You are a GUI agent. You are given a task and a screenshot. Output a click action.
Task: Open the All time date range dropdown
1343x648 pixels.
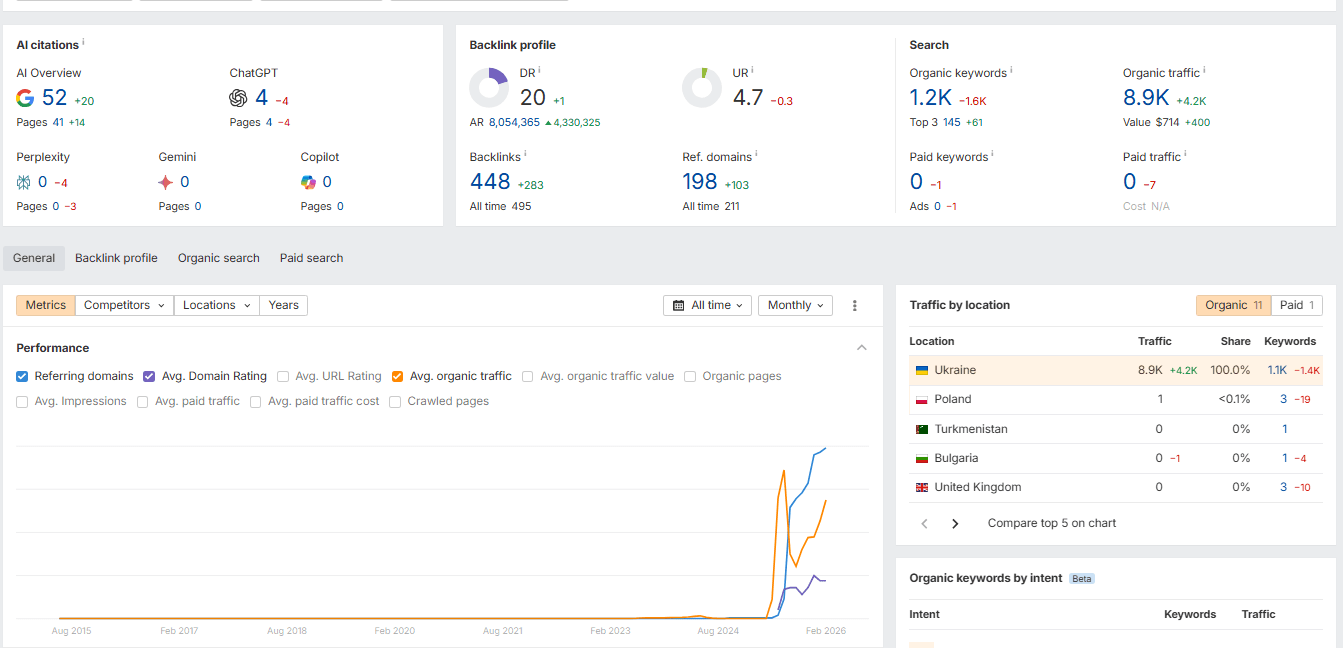[x=708, y=305]
